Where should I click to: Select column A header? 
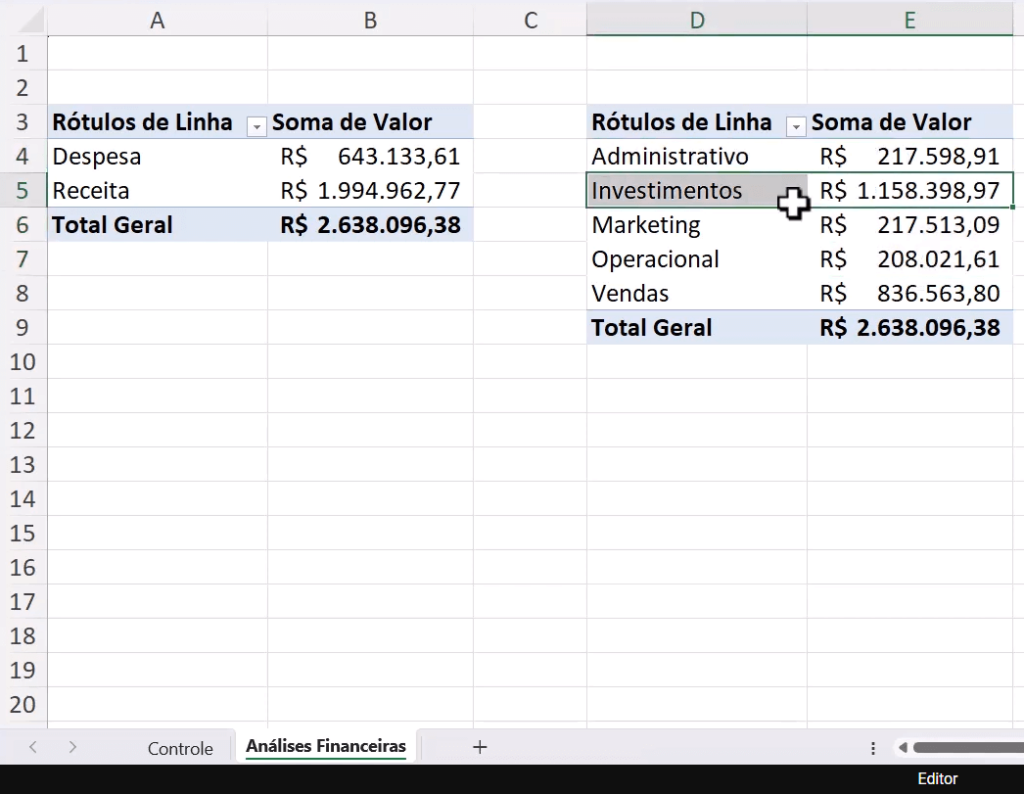pos(157,20)
